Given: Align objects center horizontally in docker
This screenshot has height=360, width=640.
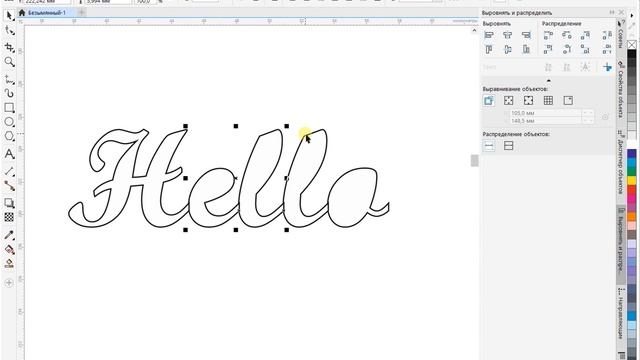Looking at the screenshot, I should pos(507,35).
